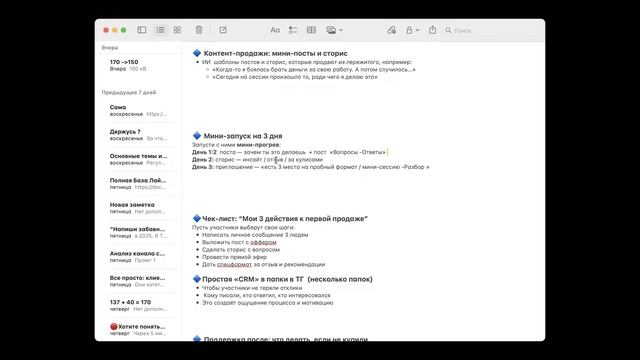The image size is (640, 360).
Task: Switch to list view of notes
Action: click(160, 30)
